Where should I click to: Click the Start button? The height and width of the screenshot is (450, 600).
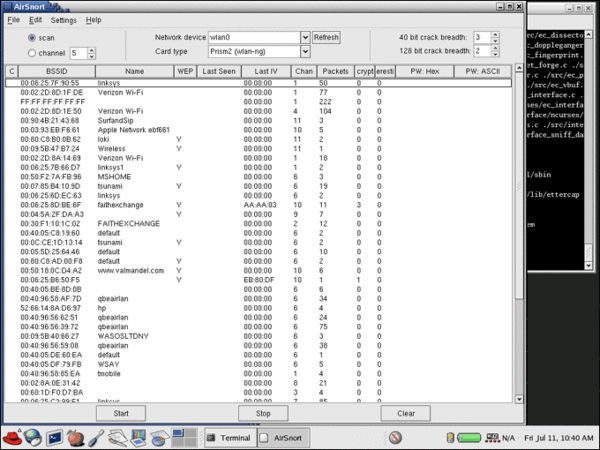click(121, 413)
